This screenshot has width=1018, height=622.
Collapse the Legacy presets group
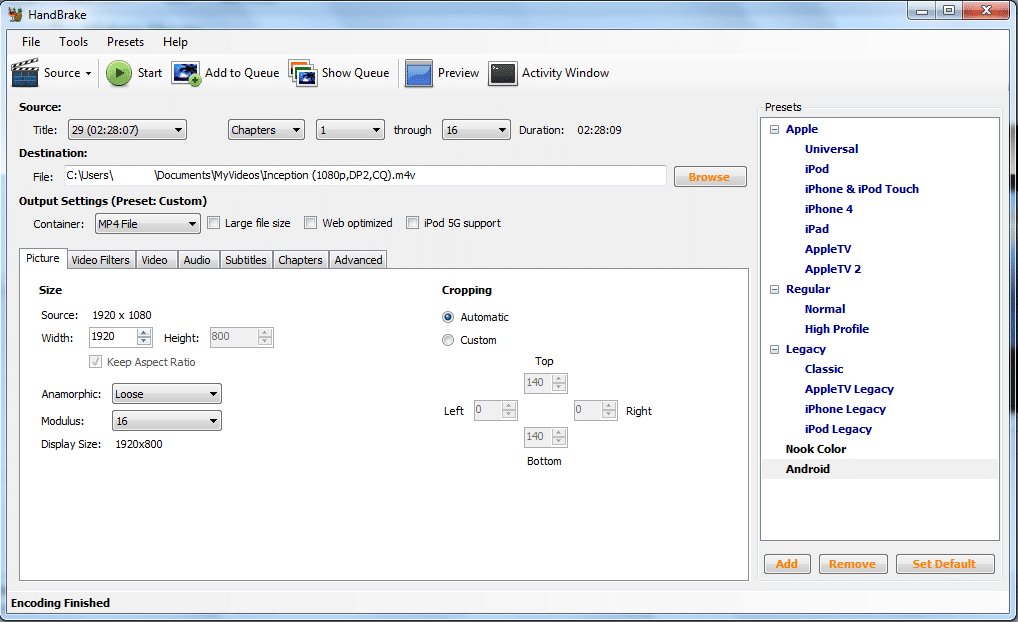tap(775, 349)
